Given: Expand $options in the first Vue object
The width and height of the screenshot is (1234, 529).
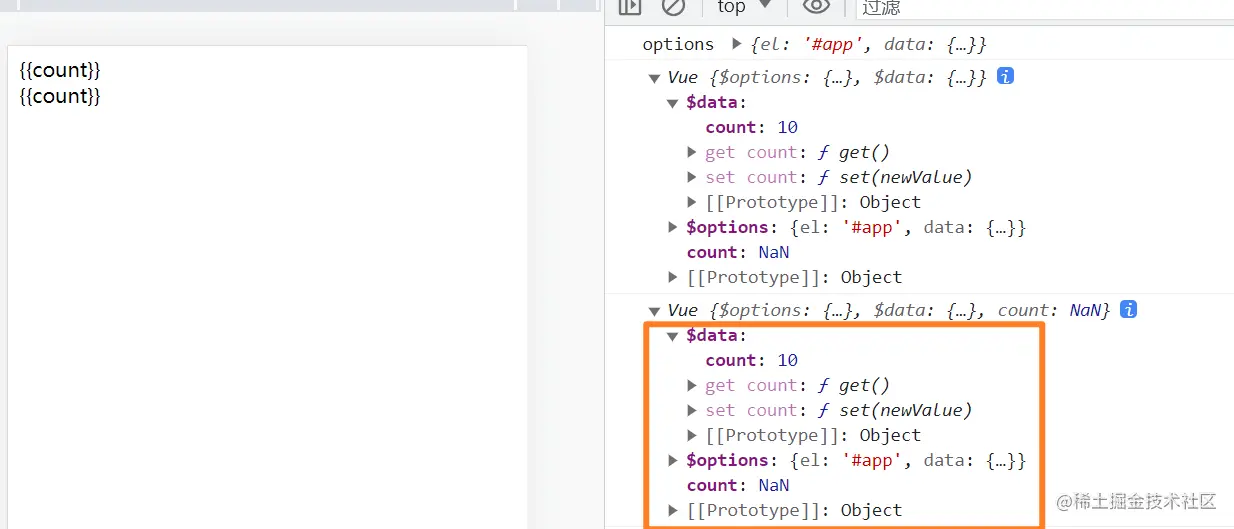Looking at the screenshot, I should (x=673, y=227).
